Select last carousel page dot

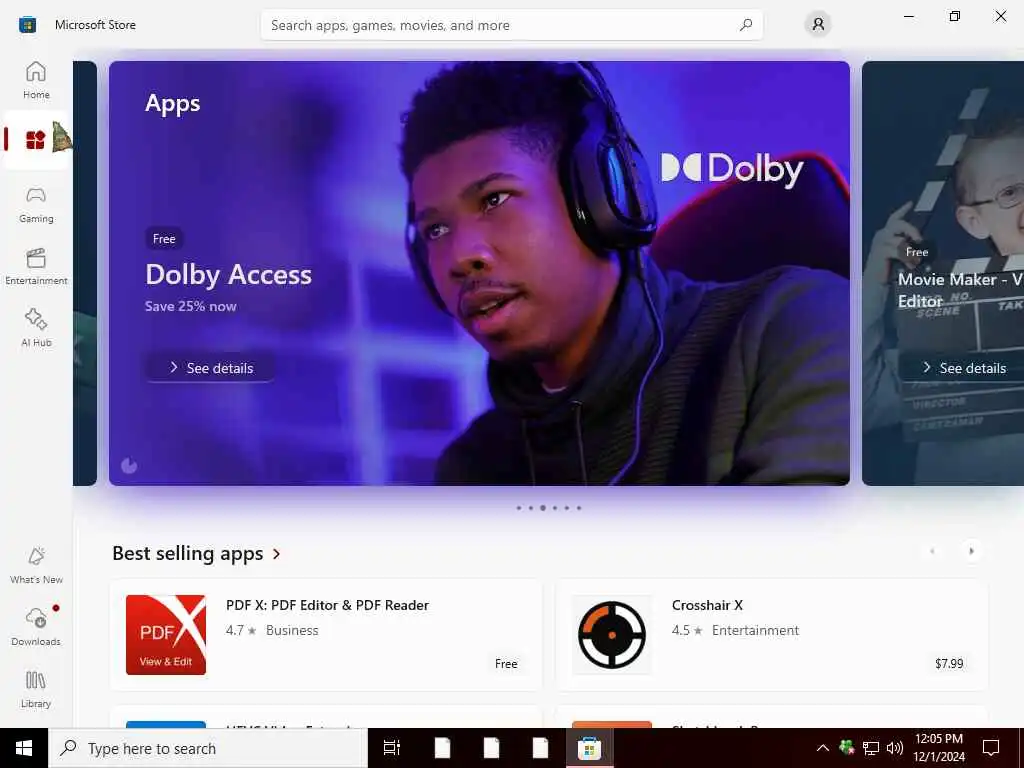tap(579, 508)
